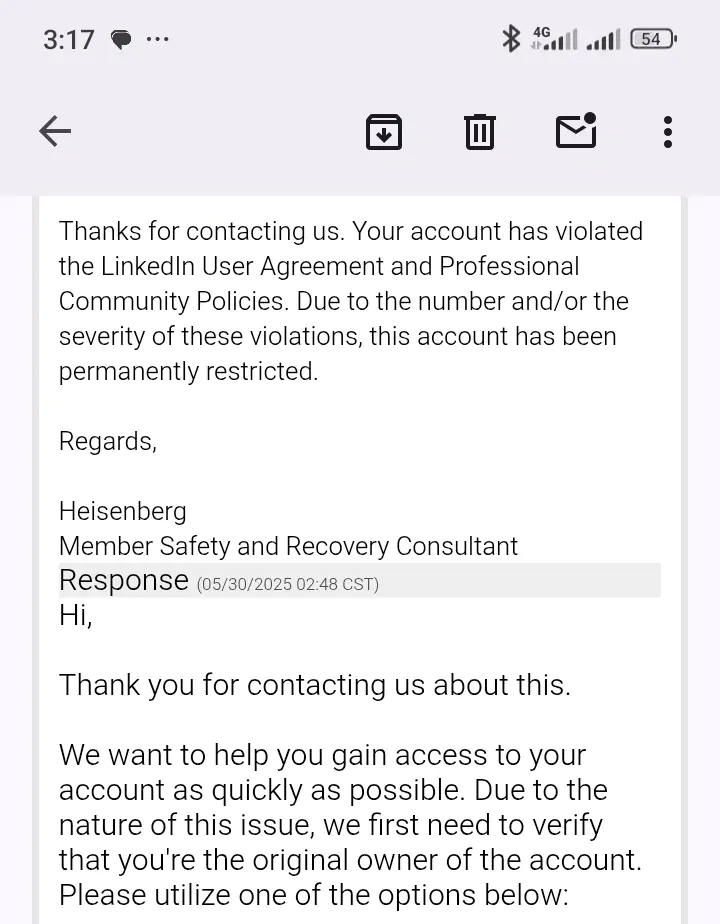Open the three-dot more options menu

[x=667, y=131]
